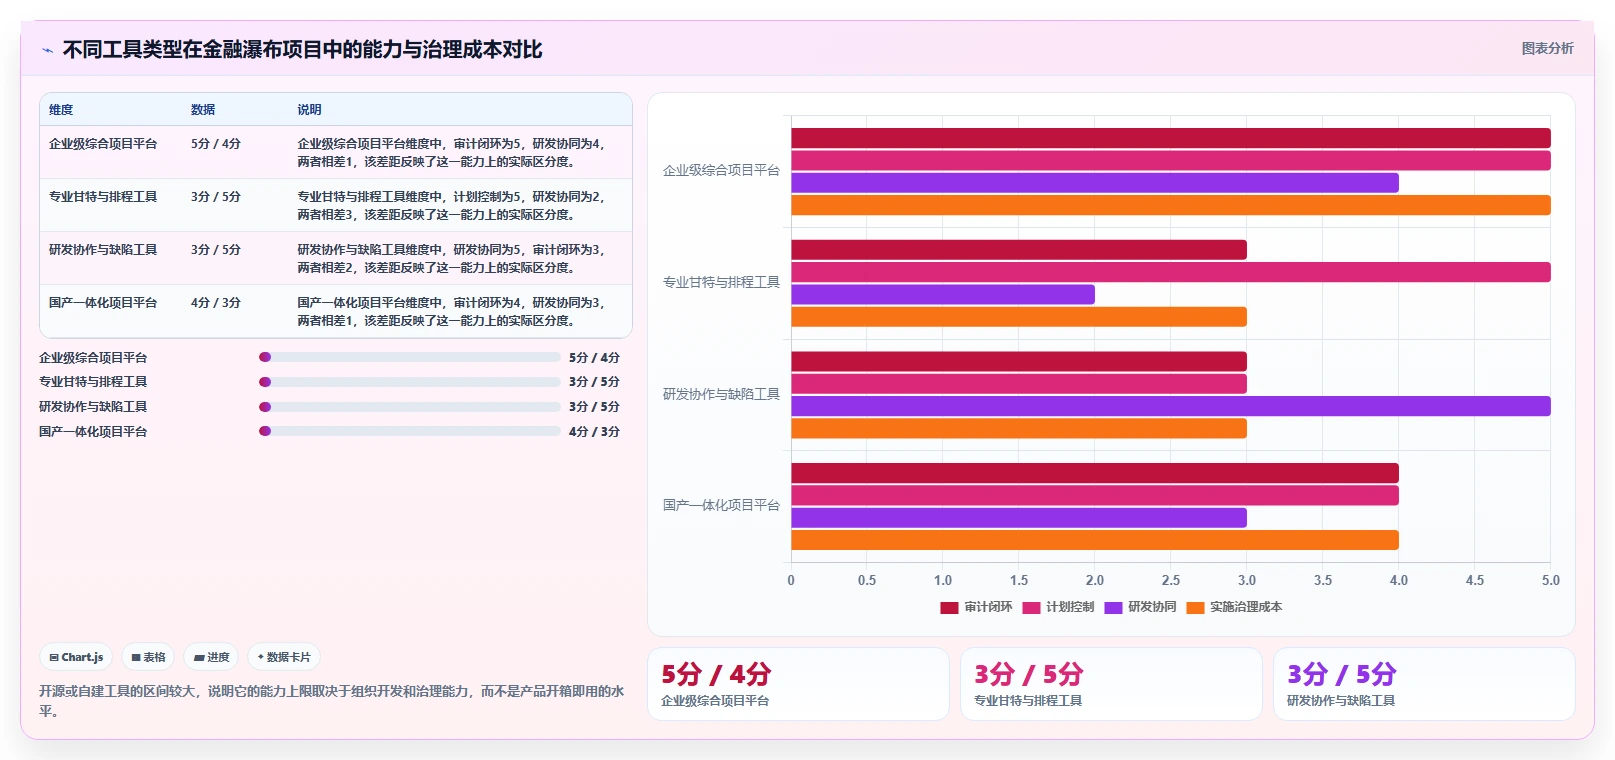Click table cell 专业甘特与排程工具
This screenshot has width=1615, height=760.
(103, 197)
